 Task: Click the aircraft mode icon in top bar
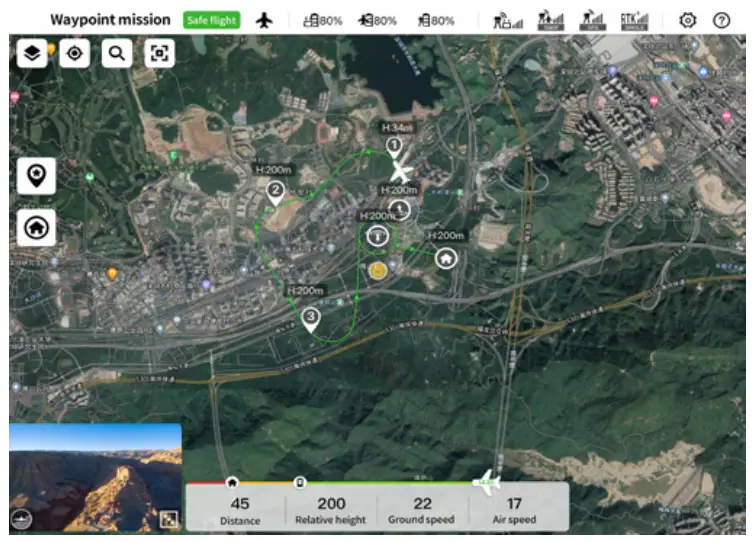coord(264,20)
